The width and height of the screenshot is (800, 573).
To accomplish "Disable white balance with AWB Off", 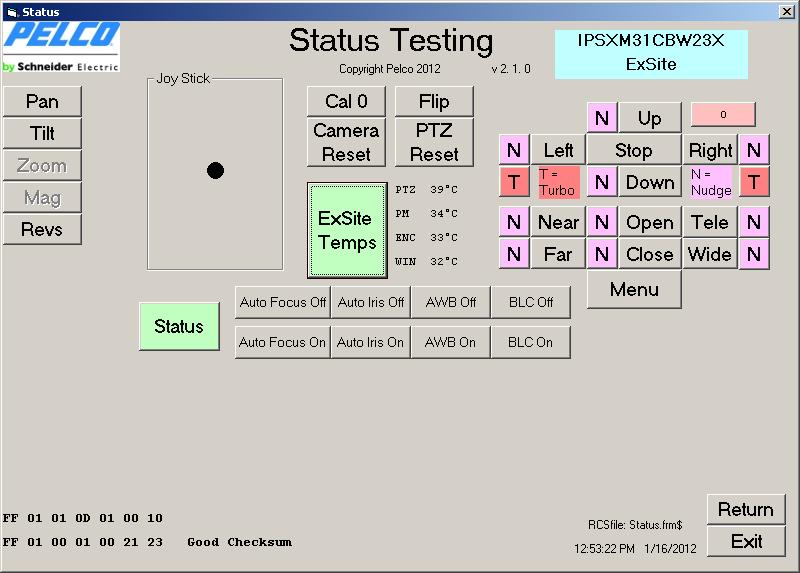I will tap(451, 302).
